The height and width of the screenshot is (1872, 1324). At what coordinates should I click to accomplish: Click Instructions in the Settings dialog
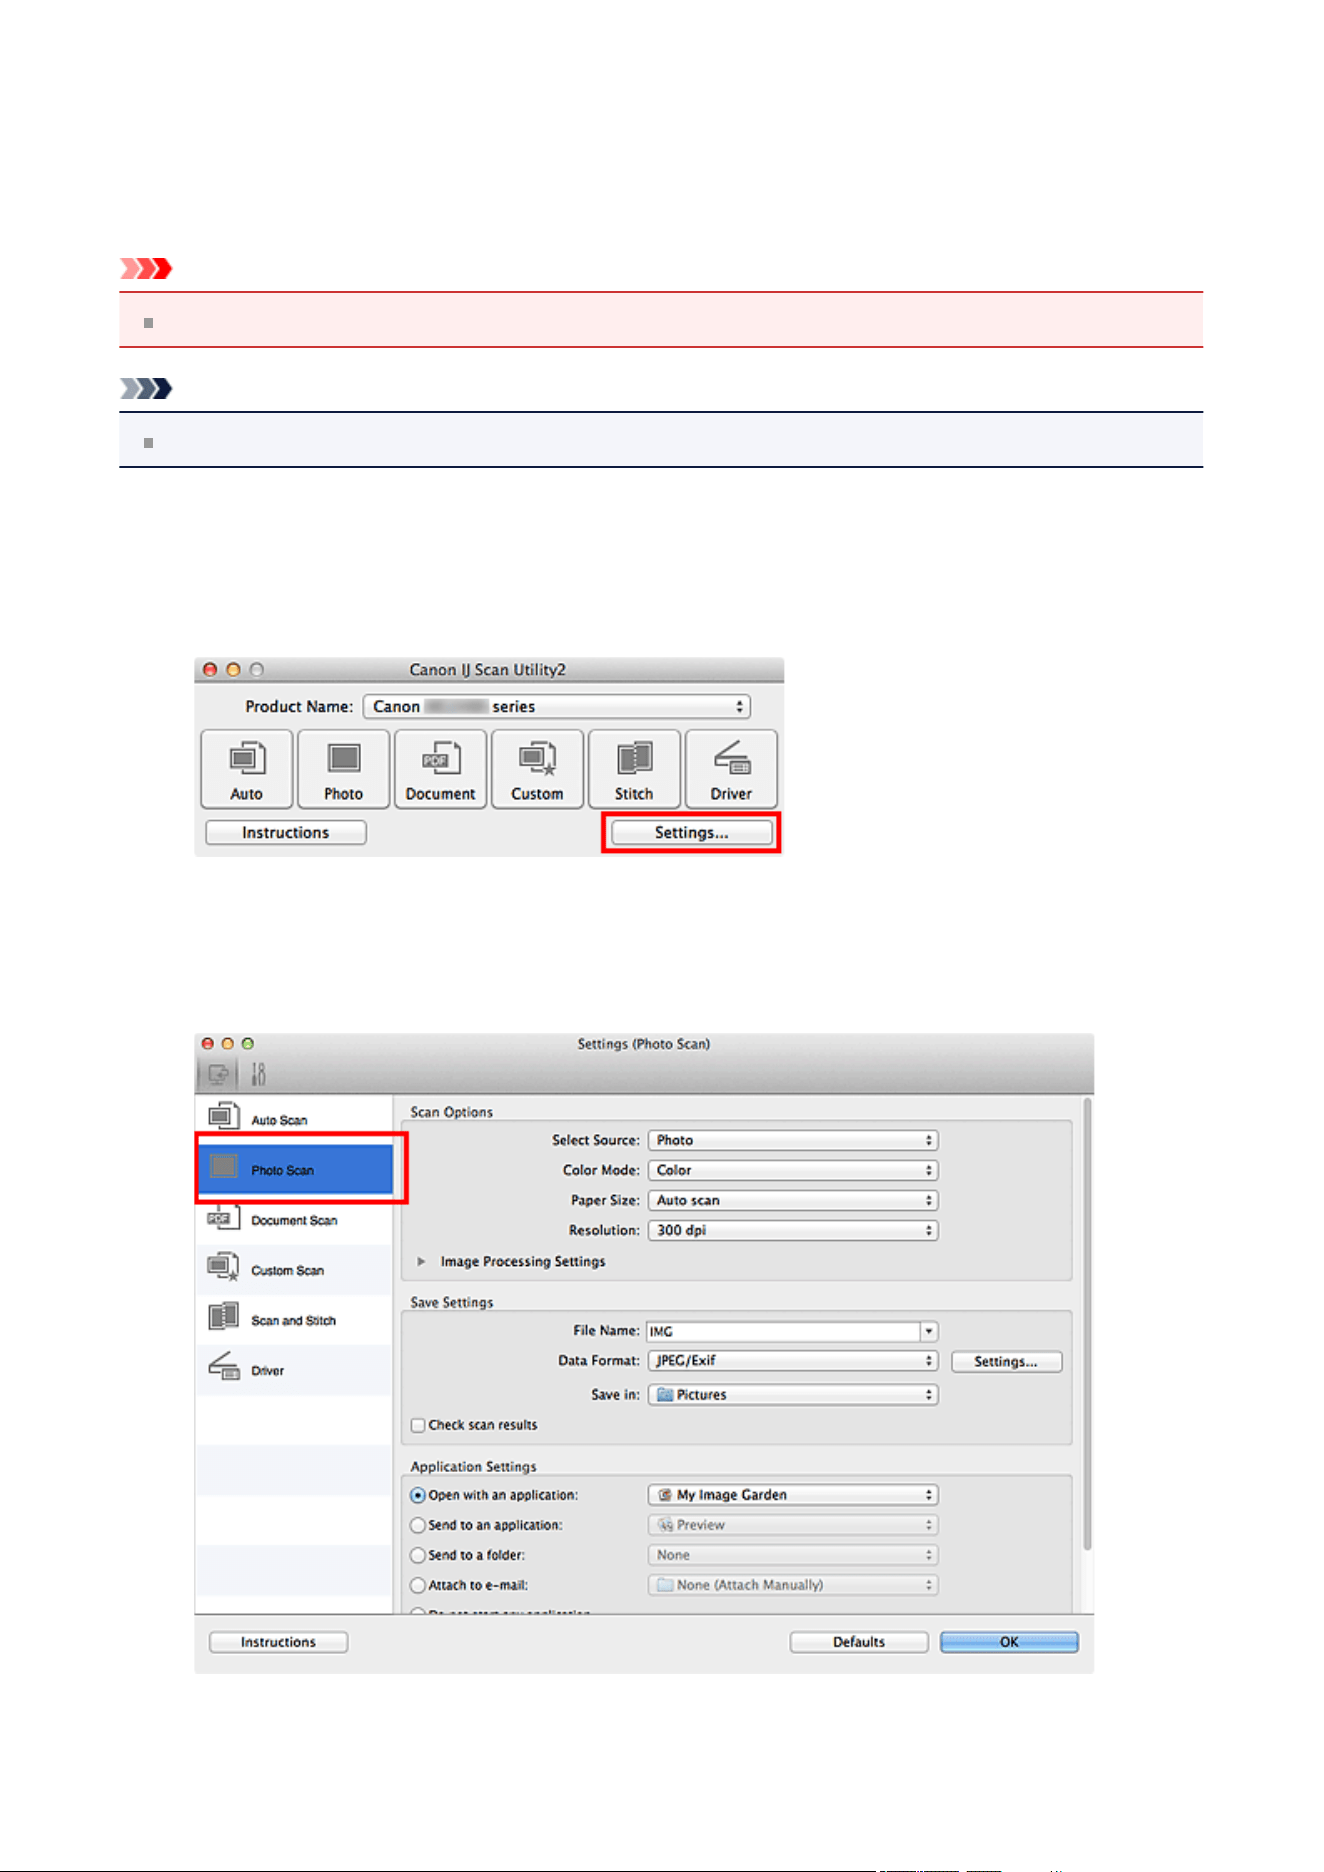coord(278,1643)
